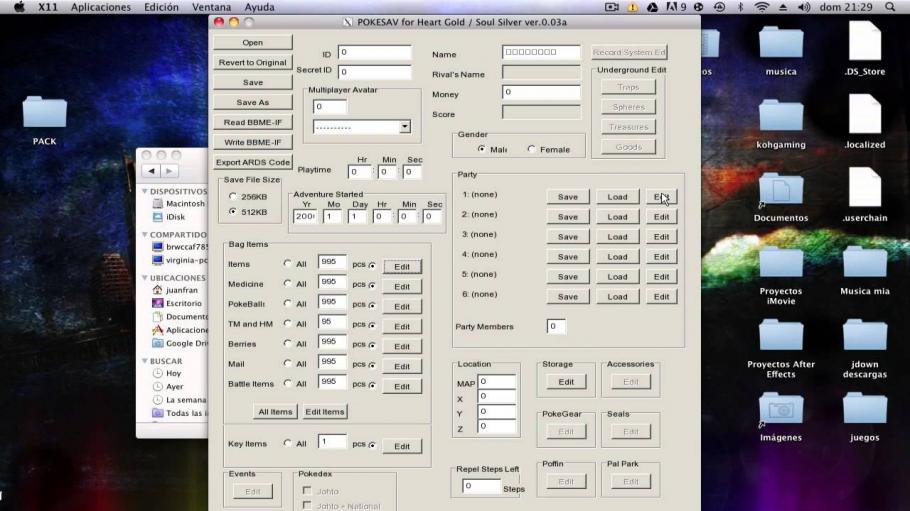Image resolution: width=910 pixels, height=511 pixels.
Task: Click All Items button
Action: coord(275,412)
